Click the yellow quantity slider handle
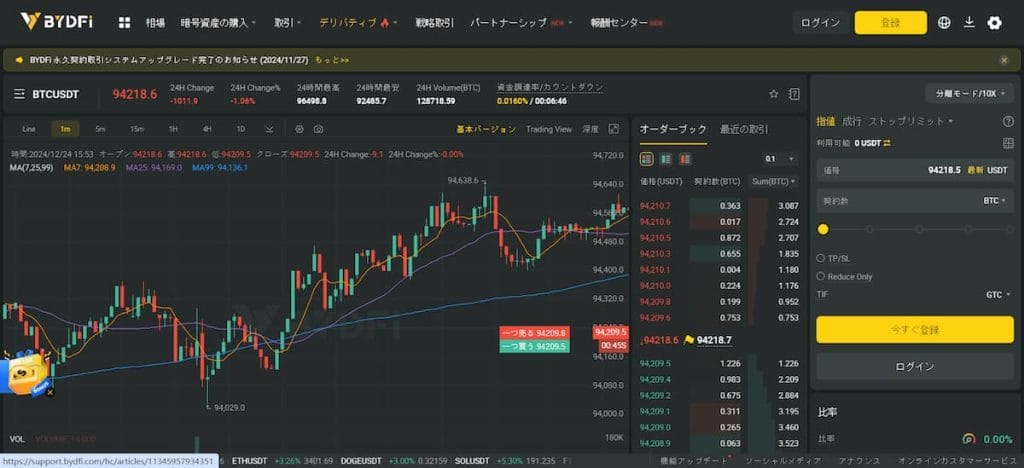 (x=823, y=229)
